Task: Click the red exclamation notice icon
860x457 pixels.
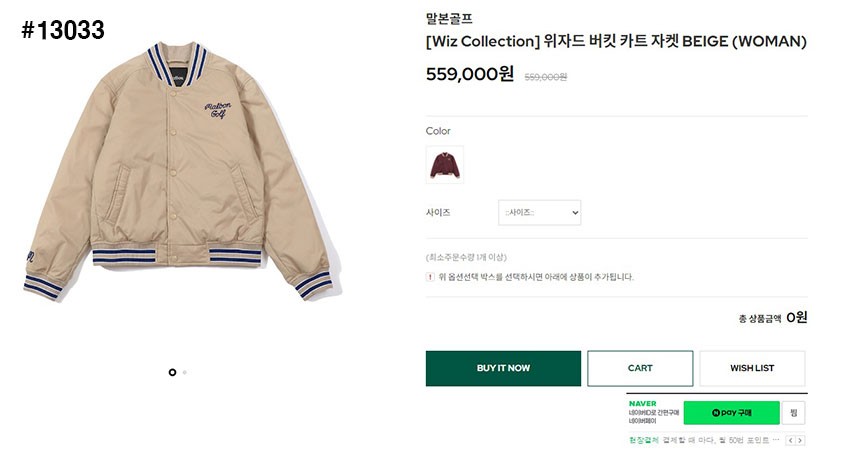Action: coord(430,277)
